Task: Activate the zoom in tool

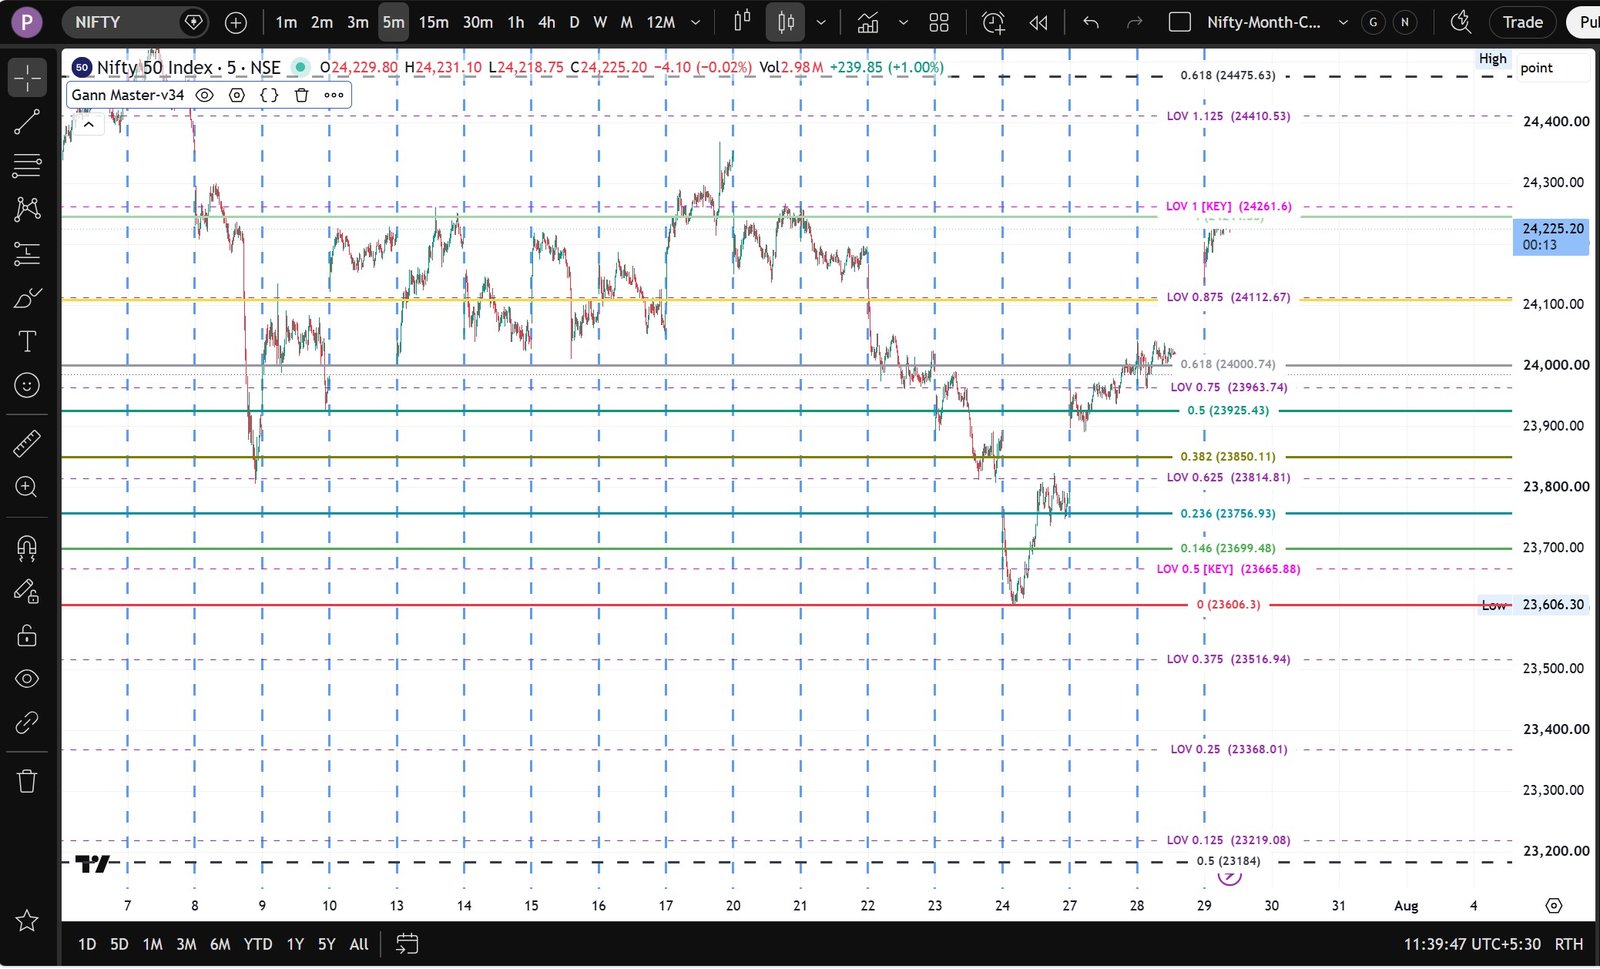Action: (27, 487)
